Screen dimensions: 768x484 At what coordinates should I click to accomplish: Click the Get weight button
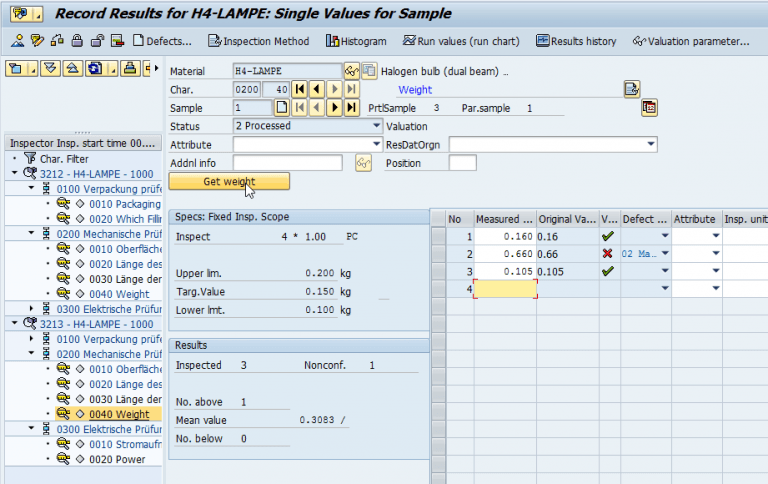pyautogui.click(x=229, y=181)
